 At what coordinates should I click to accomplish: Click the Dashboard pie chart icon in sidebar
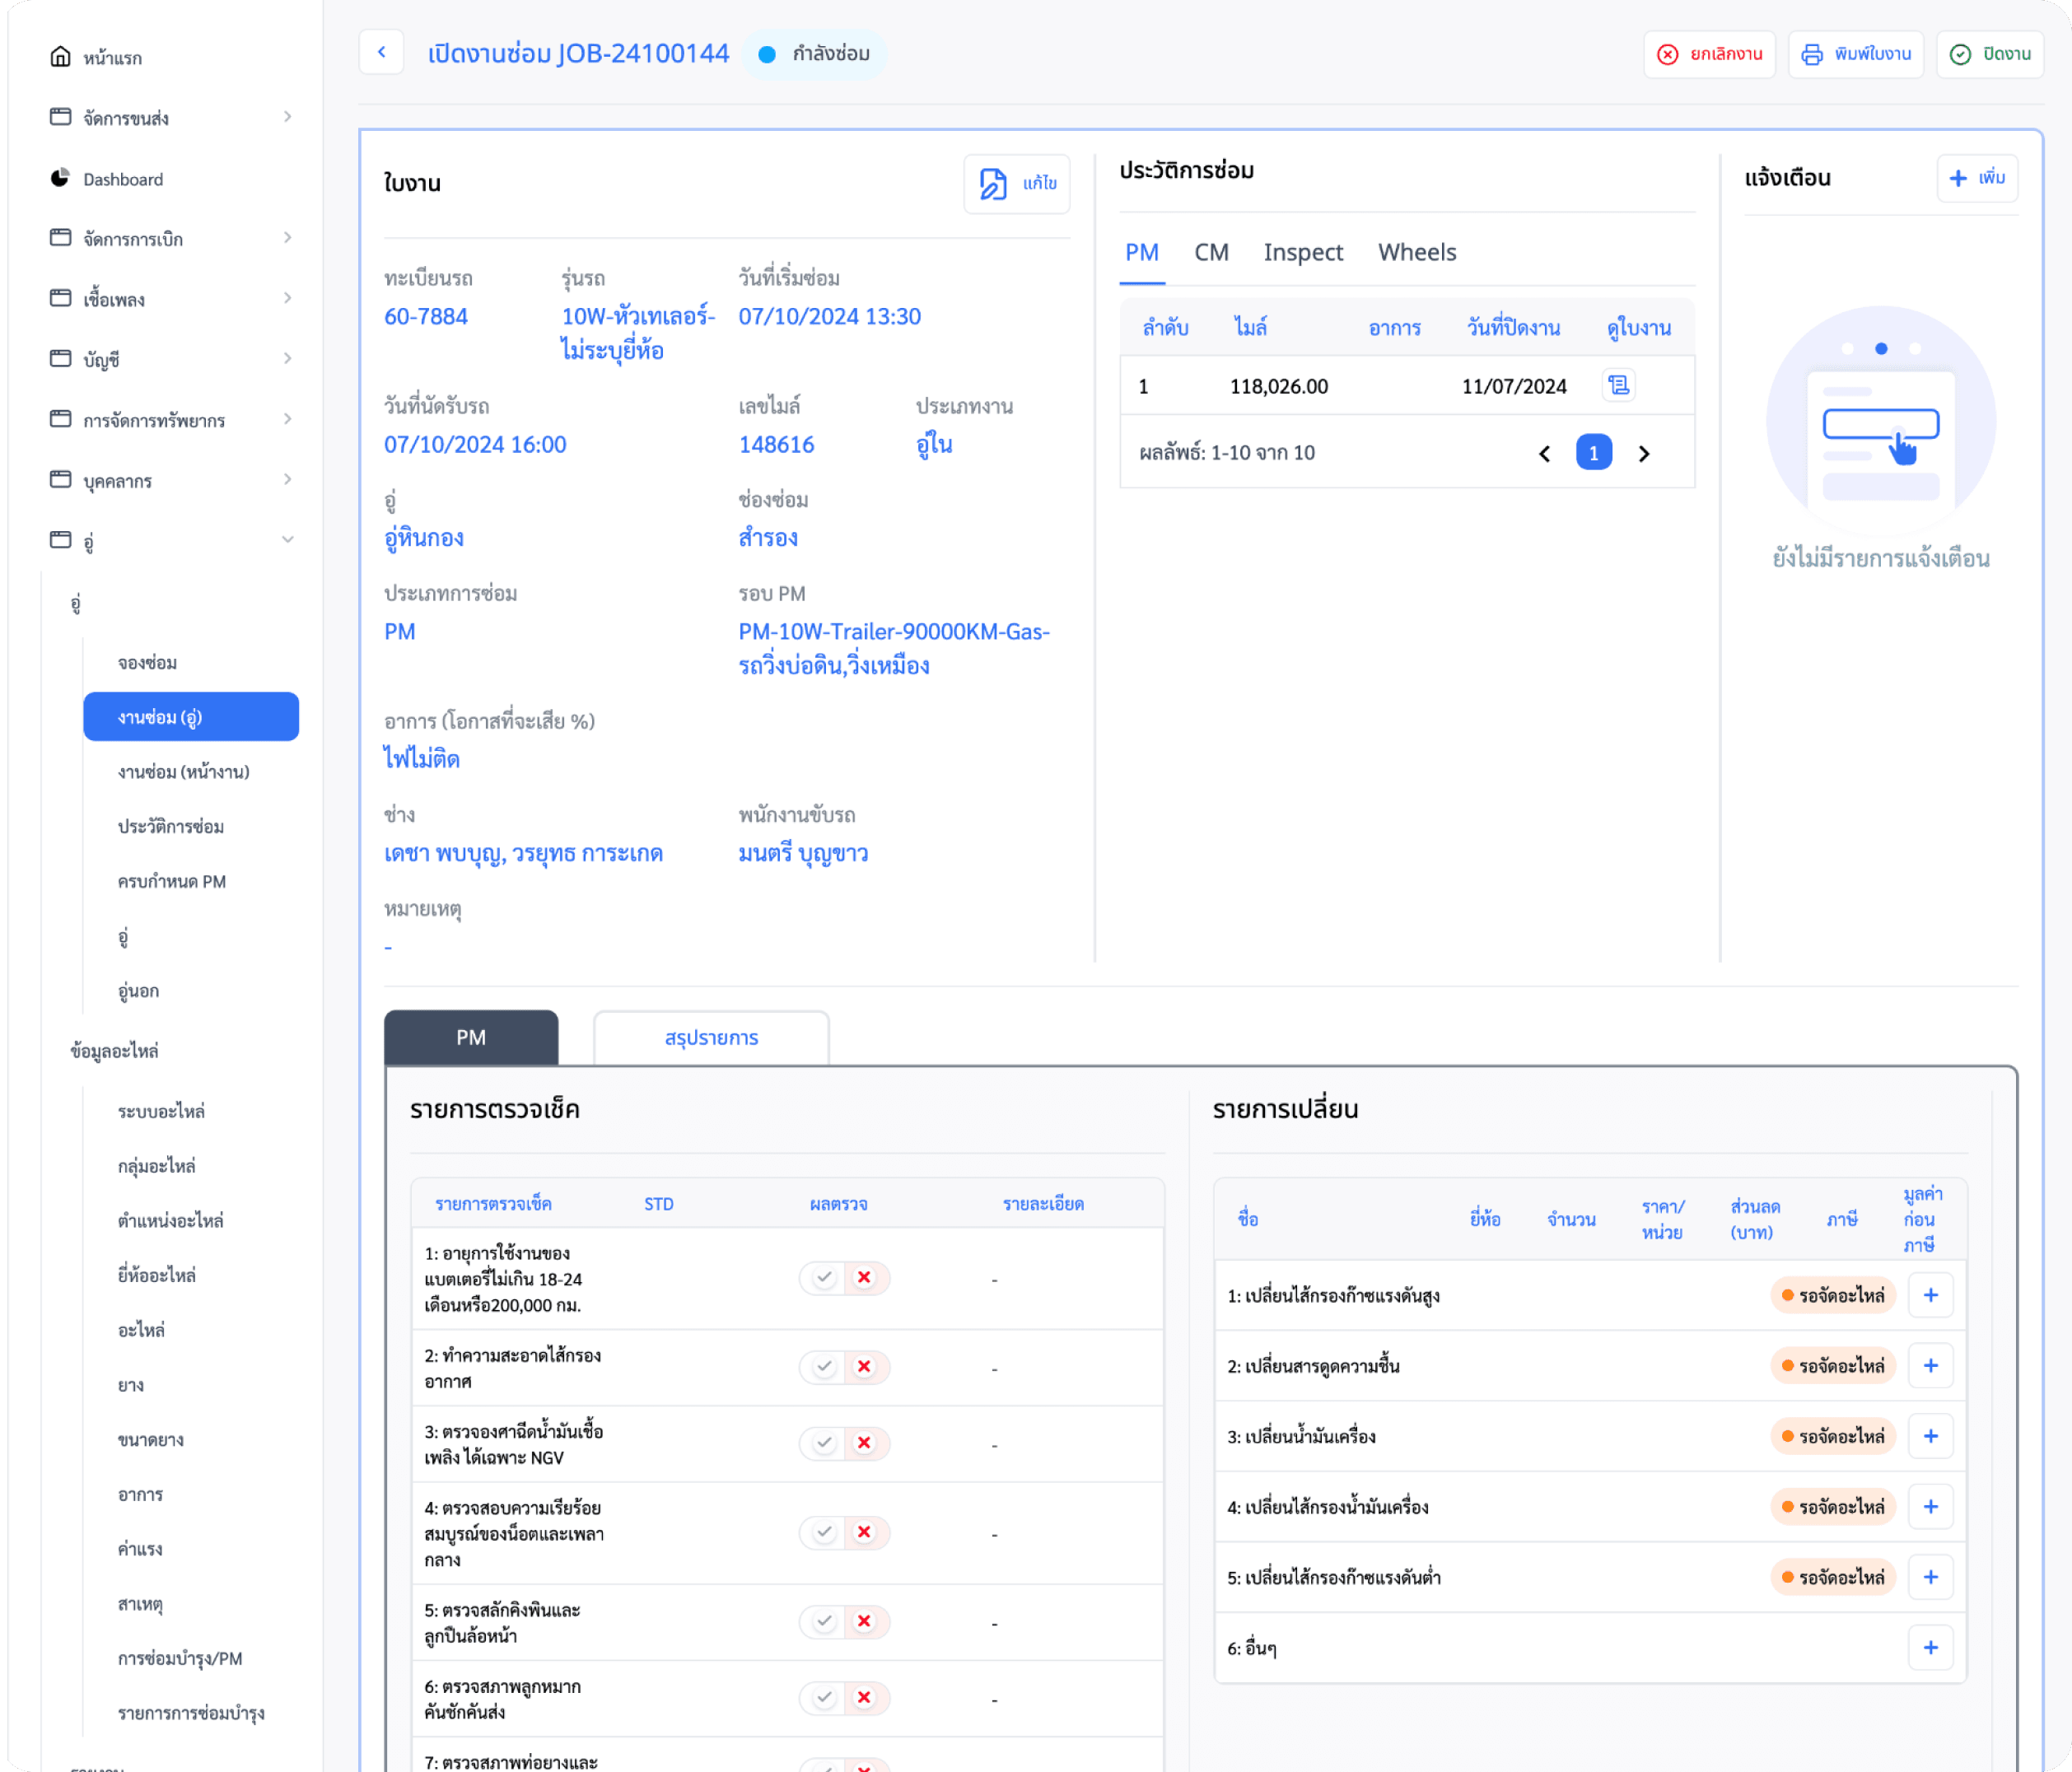(x=60, y=178)
